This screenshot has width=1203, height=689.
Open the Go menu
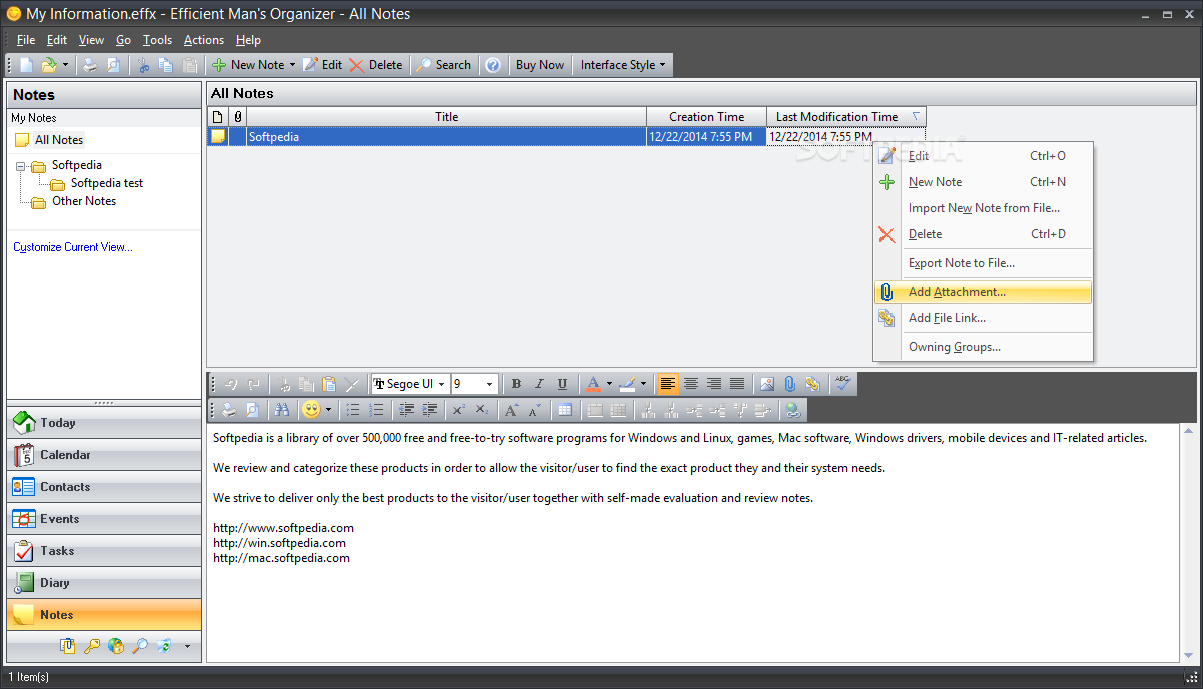point(123,40)
